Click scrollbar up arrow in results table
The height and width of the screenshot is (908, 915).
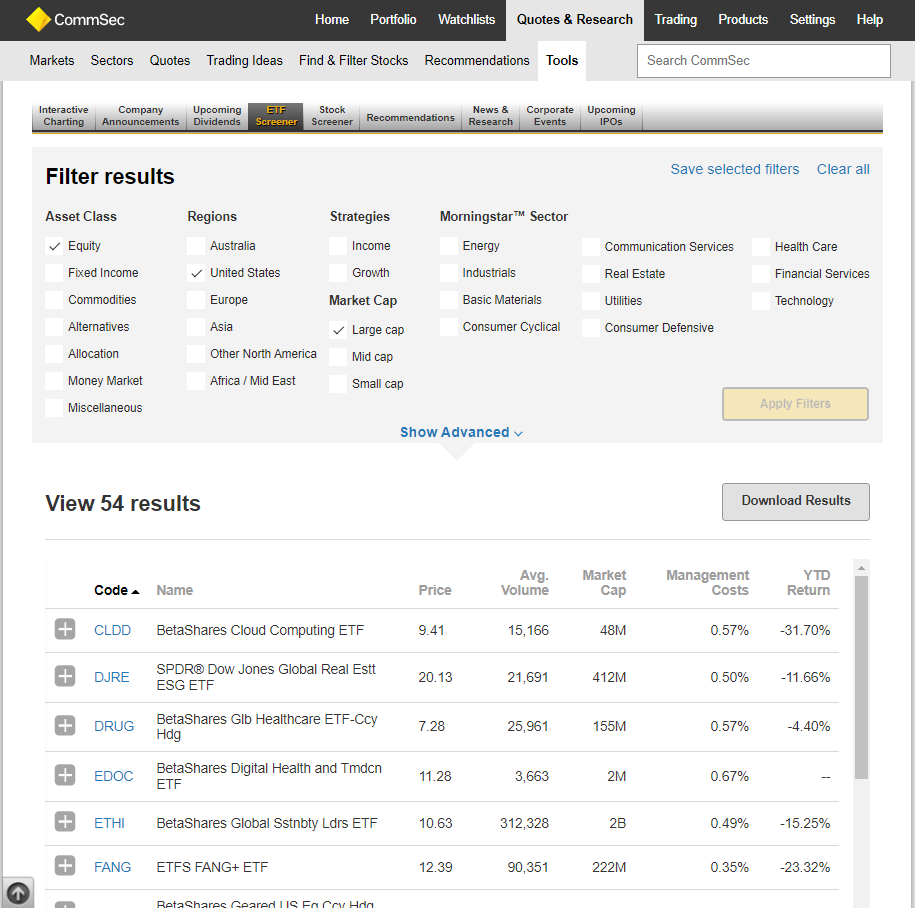862,568
